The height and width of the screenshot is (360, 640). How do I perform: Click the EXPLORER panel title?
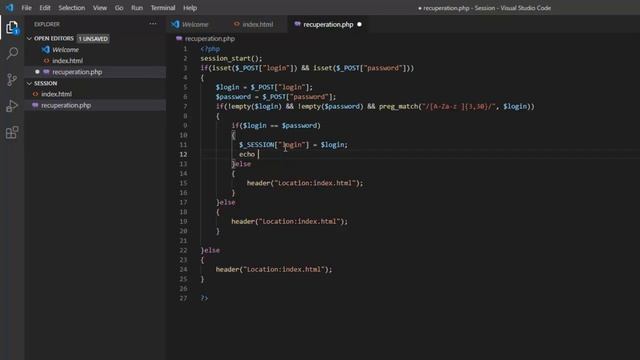tap(47, 24)
